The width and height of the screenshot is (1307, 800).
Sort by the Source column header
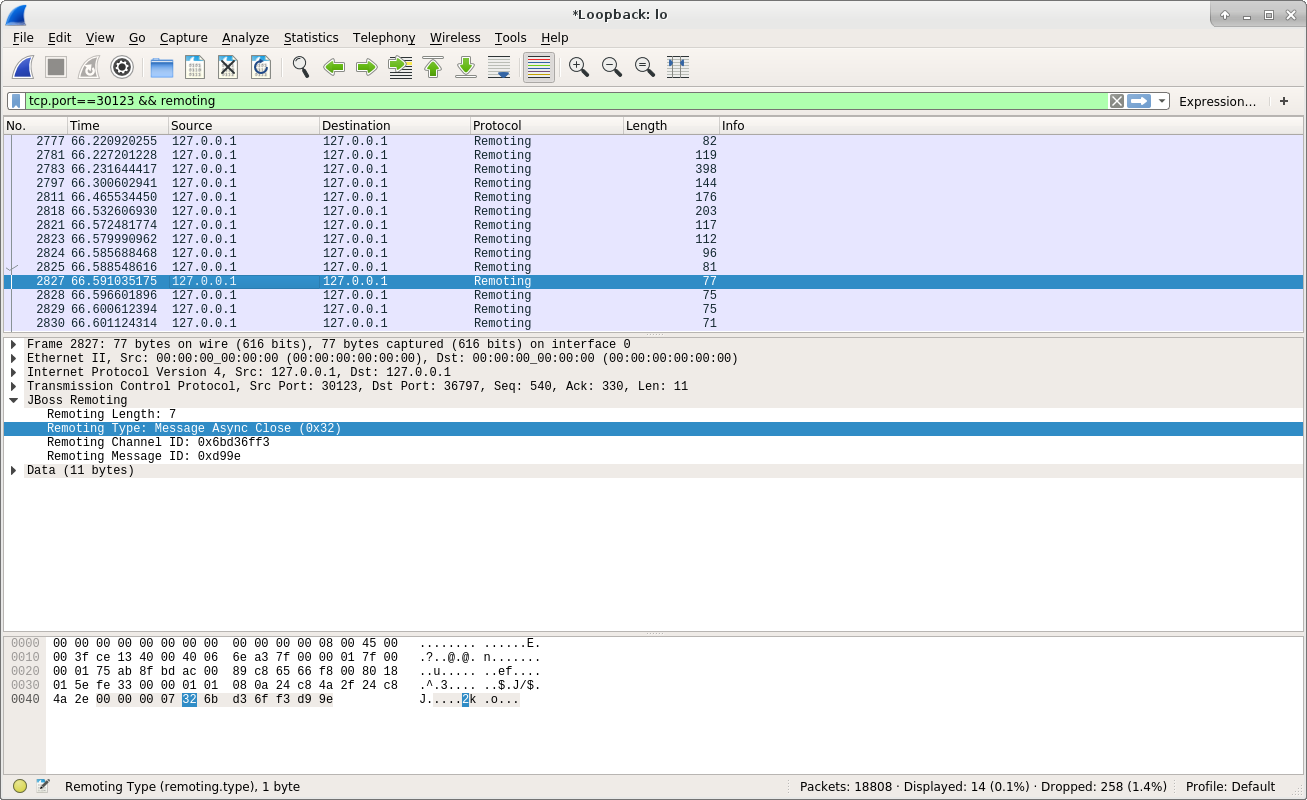243,126
